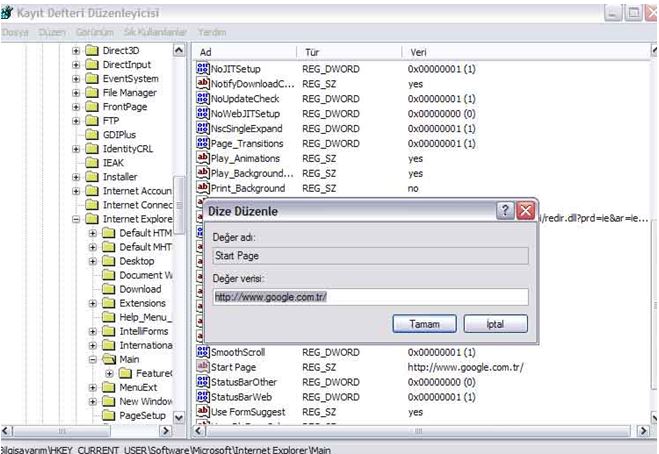Screen dimensions: 659x454
Task: Expand the MenuExt registry key
Action: [92, 387]
